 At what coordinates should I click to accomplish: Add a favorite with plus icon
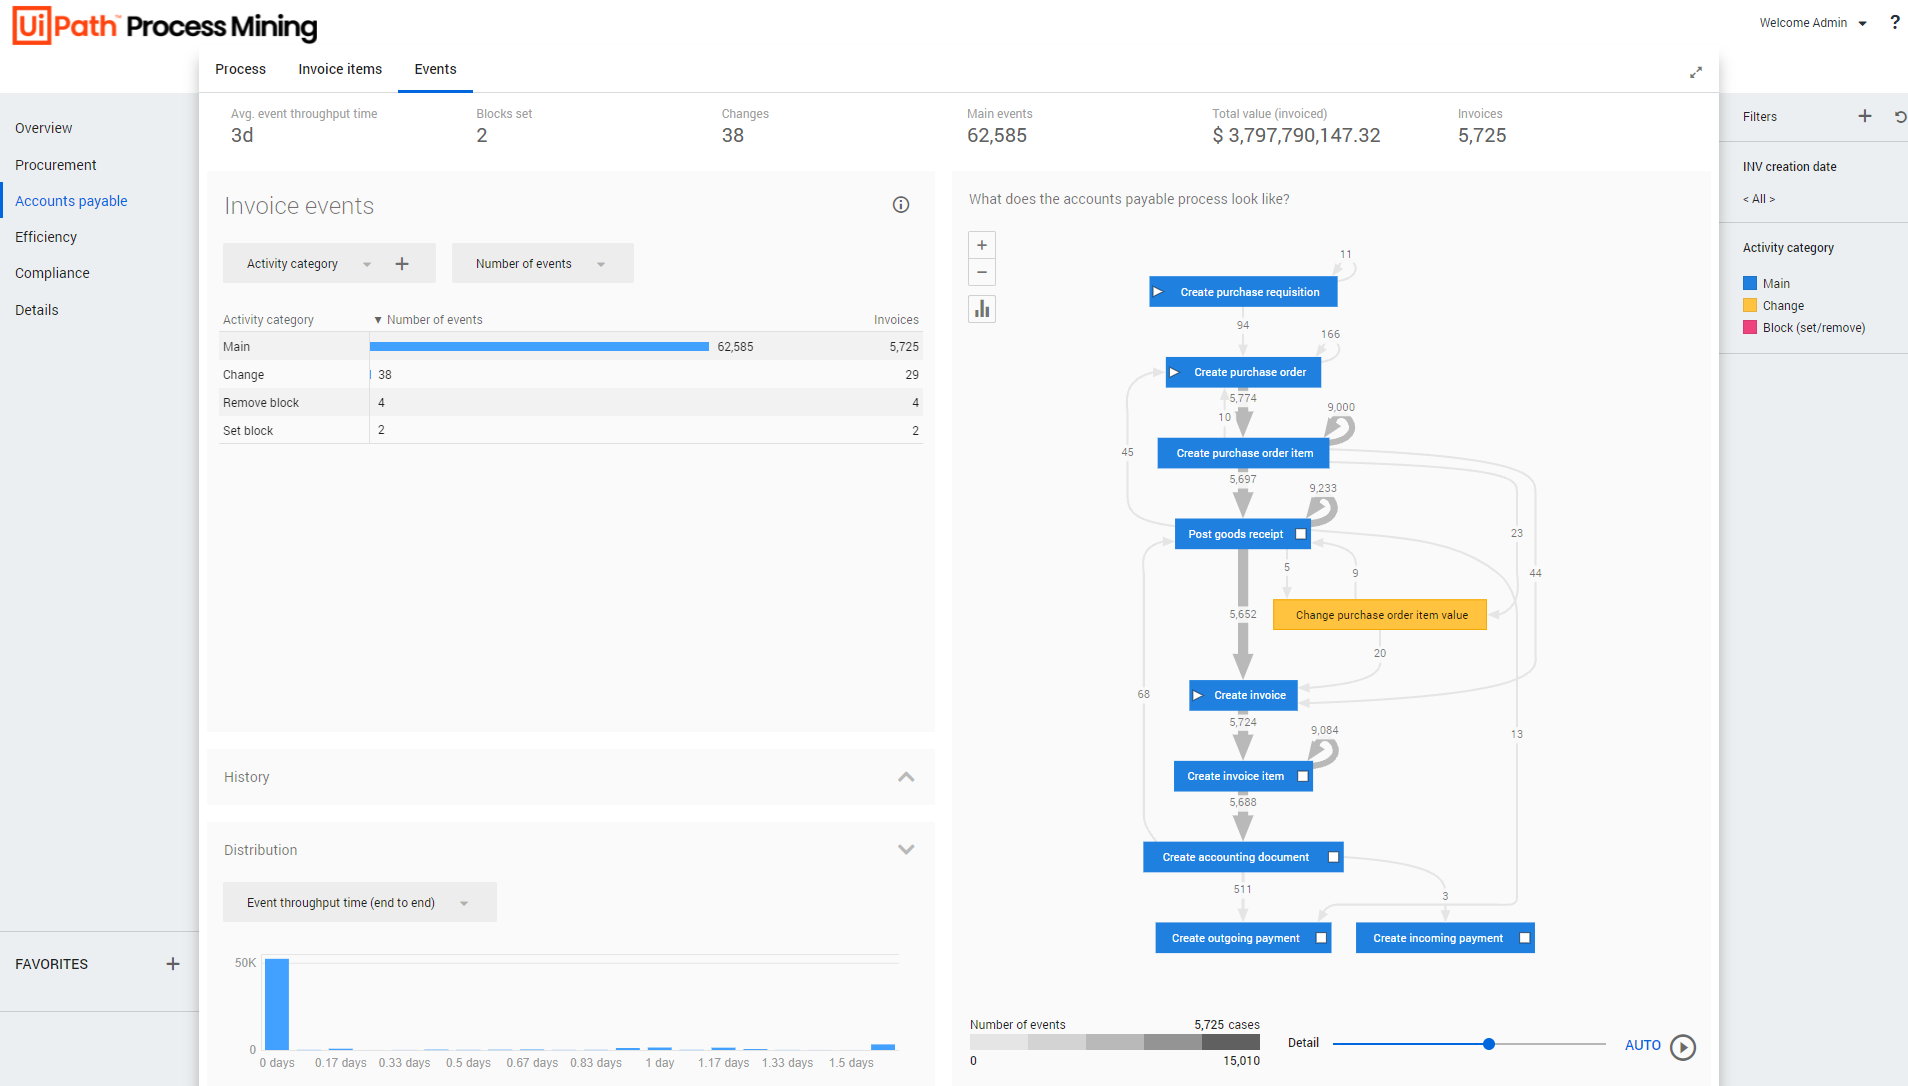pyautogui.click(x=173, y=964)
